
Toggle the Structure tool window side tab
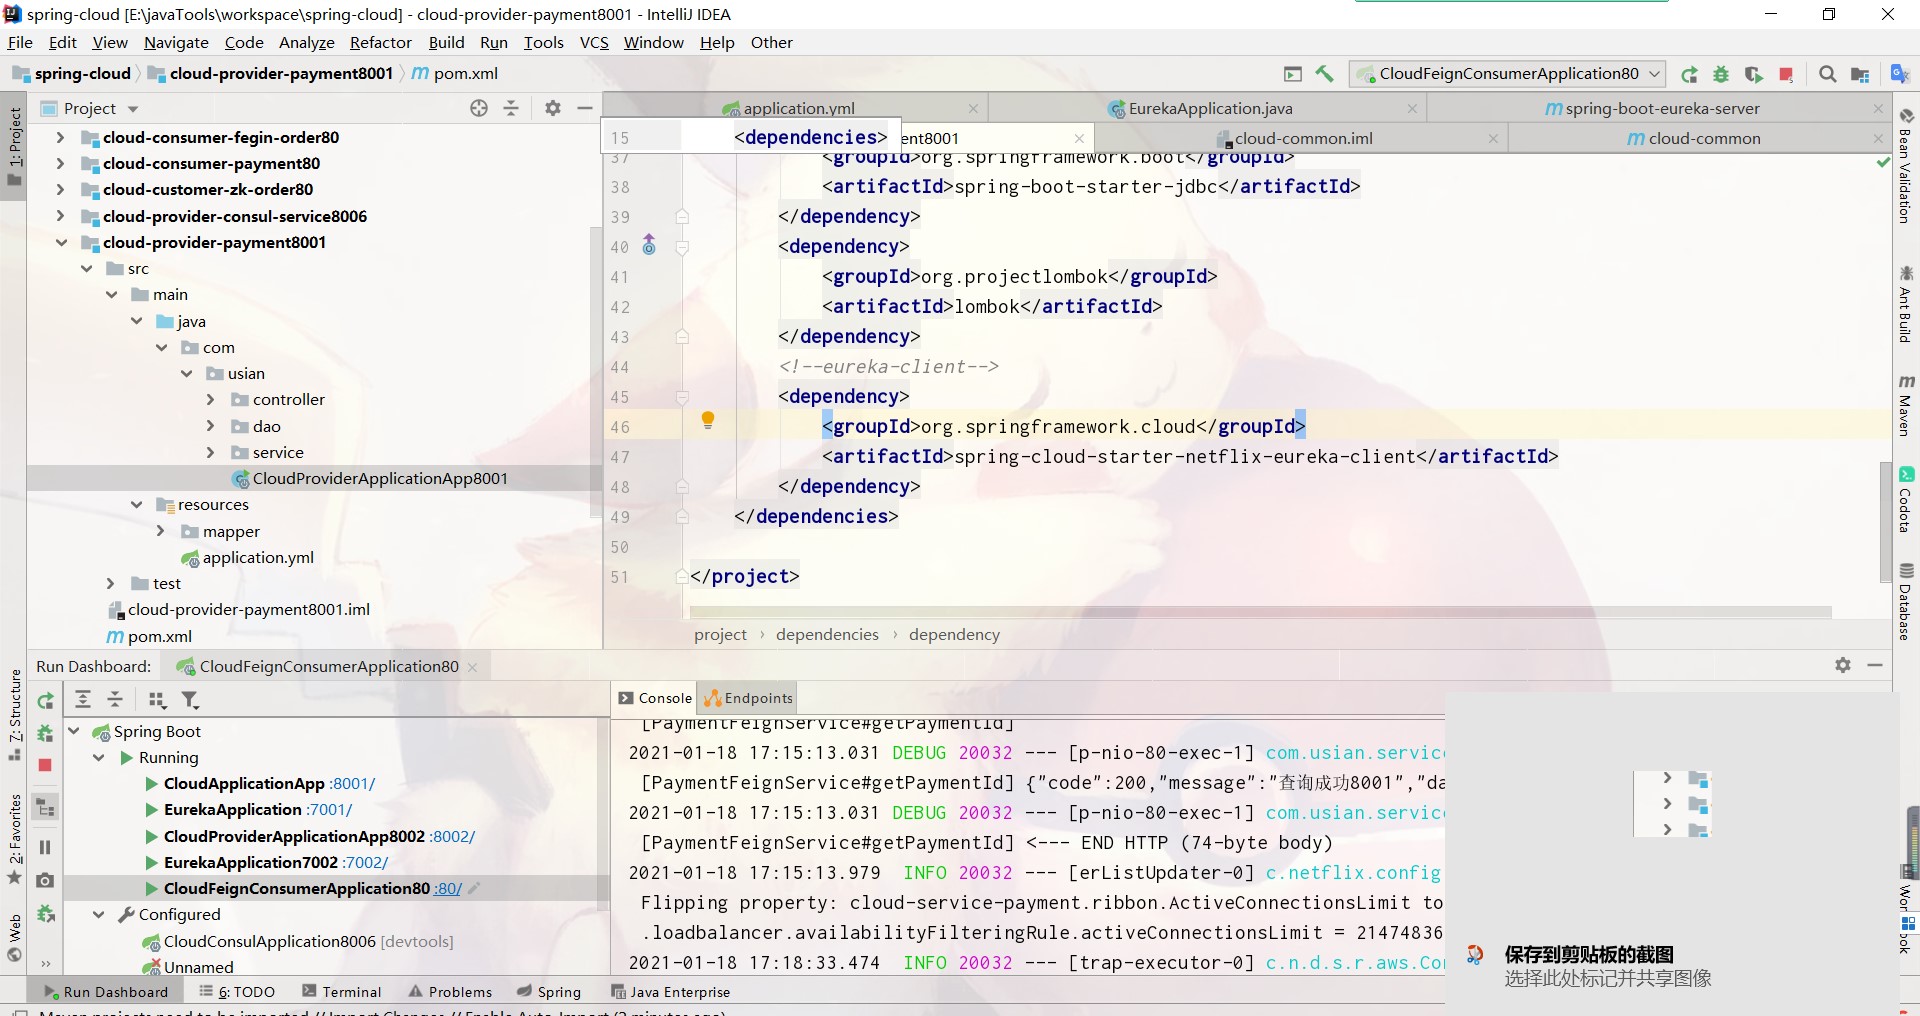tap(14, 715)
